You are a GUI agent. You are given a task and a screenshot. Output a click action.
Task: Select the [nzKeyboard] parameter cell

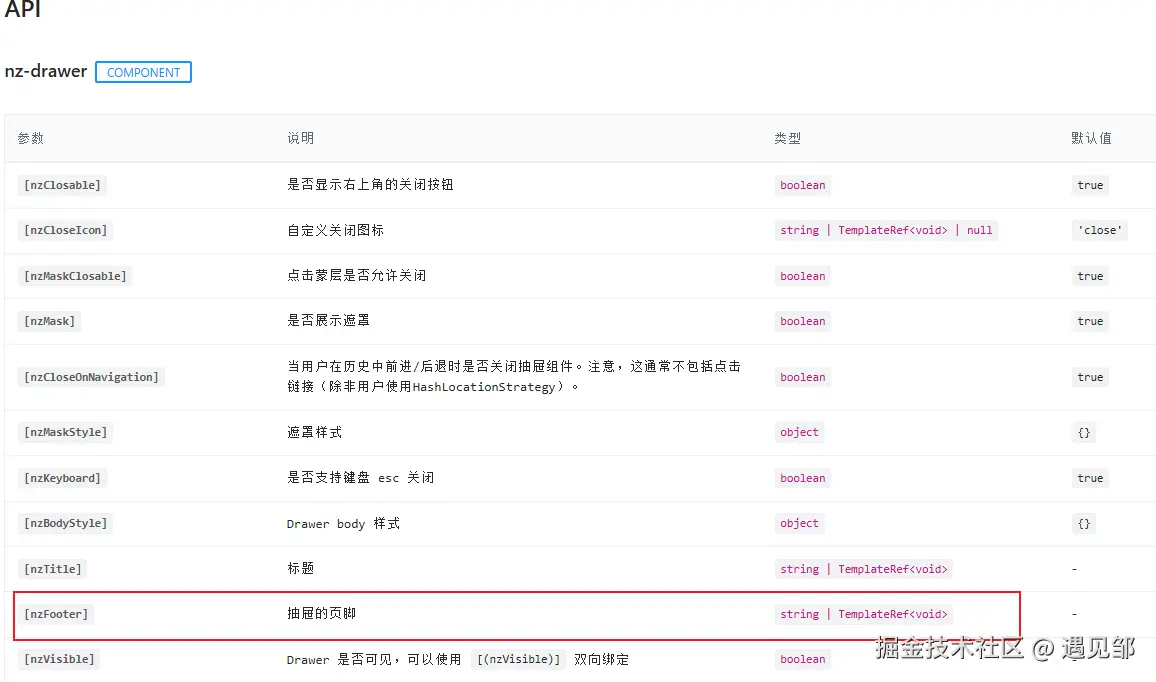(x=62, y=478)
